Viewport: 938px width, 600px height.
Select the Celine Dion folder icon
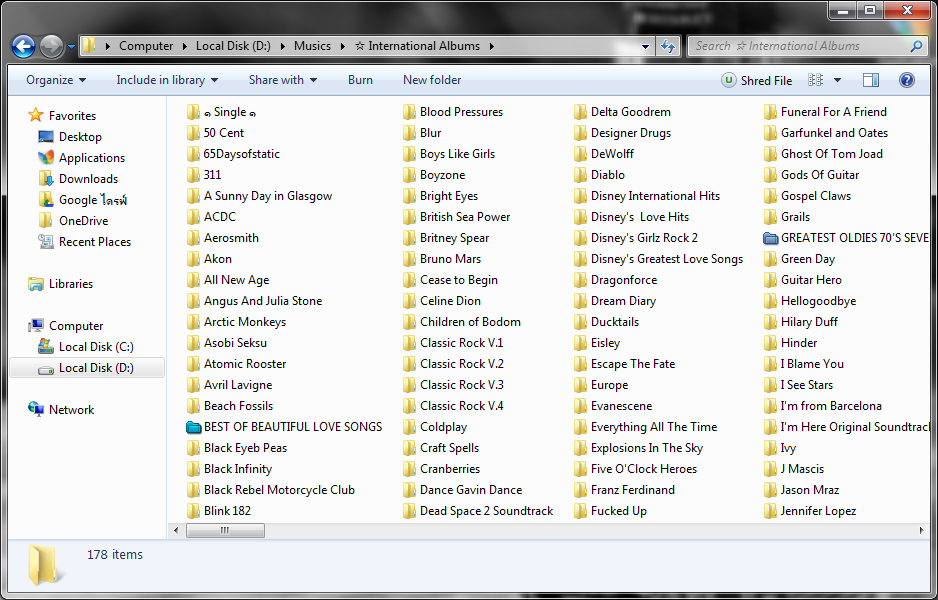[409, 301]
